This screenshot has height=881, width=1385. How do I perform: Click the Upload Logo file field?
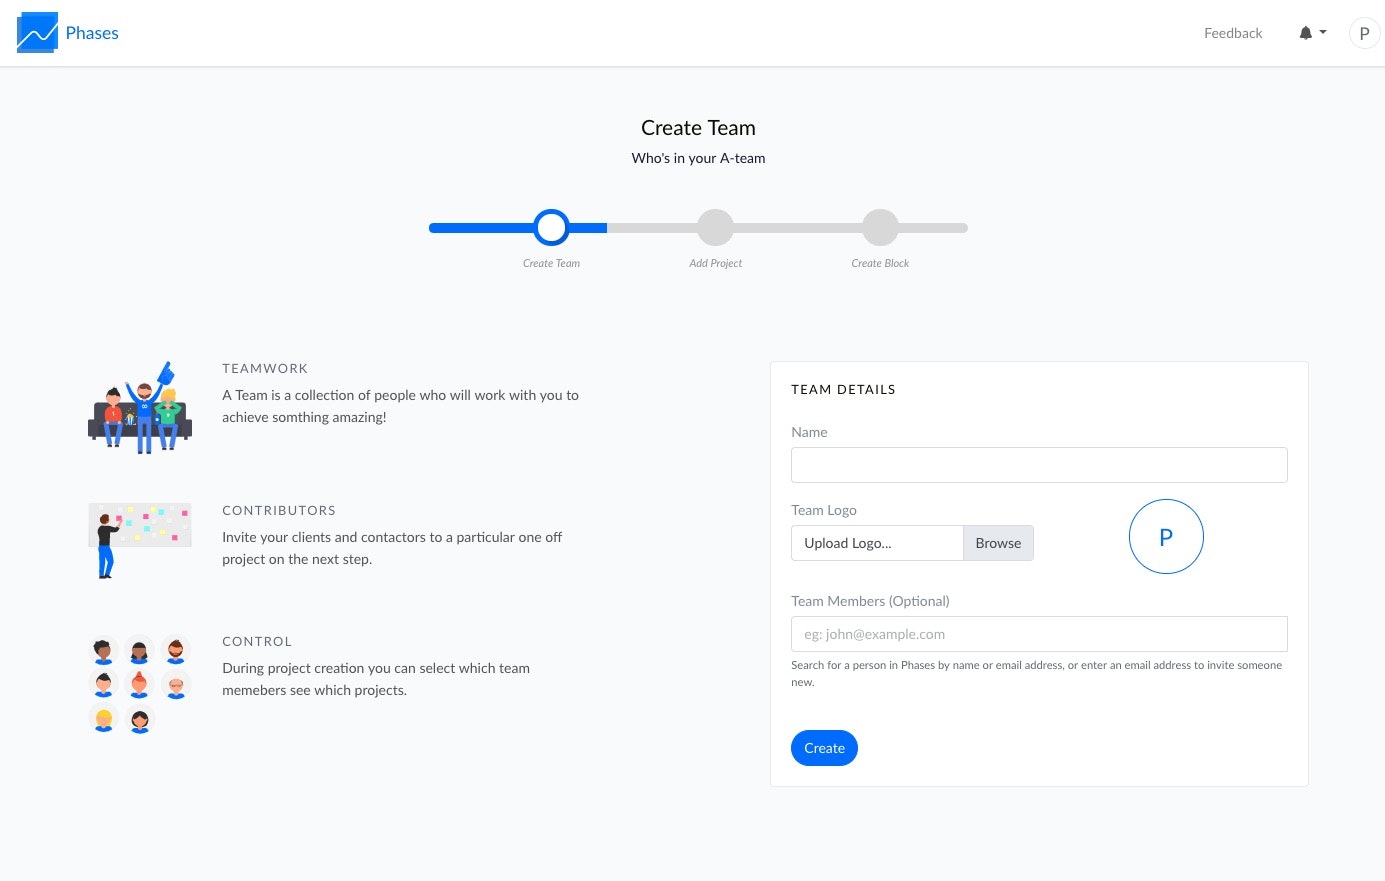[877, 543]
